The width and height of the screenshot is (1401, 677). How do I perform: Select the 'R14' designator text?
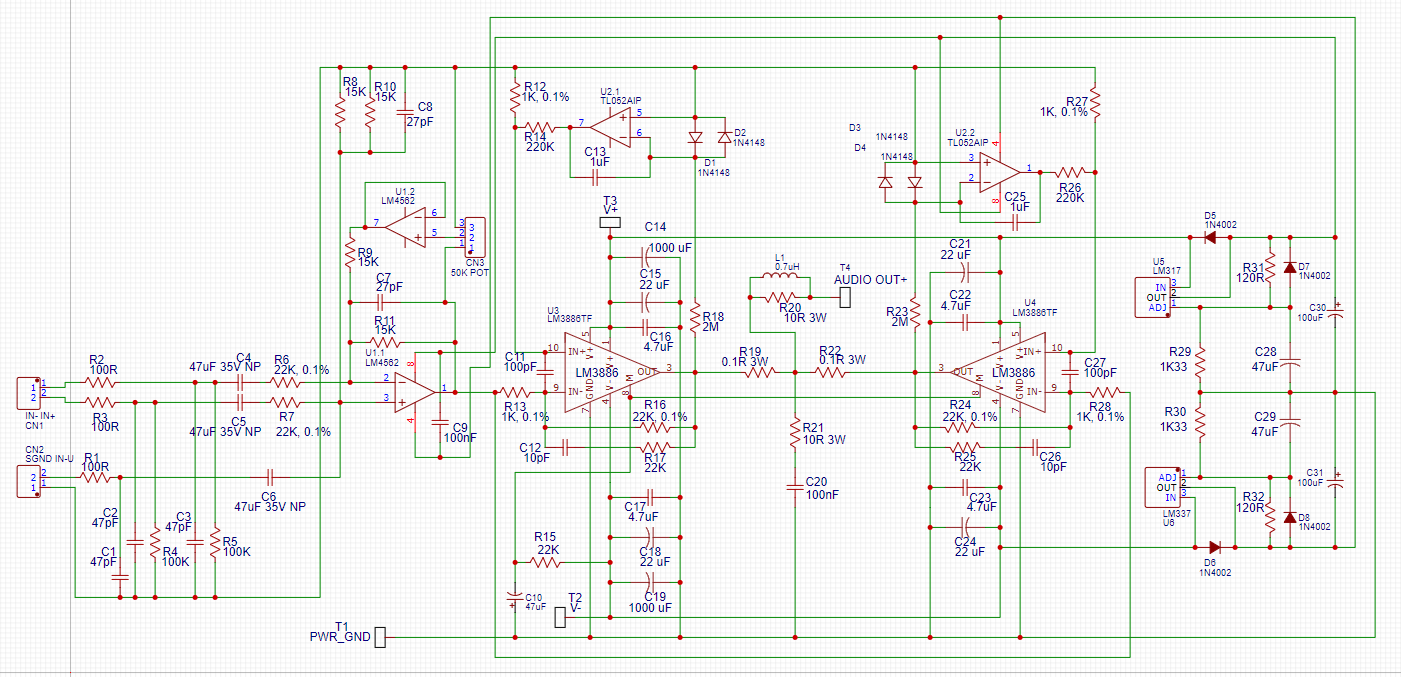pos(535,136)
